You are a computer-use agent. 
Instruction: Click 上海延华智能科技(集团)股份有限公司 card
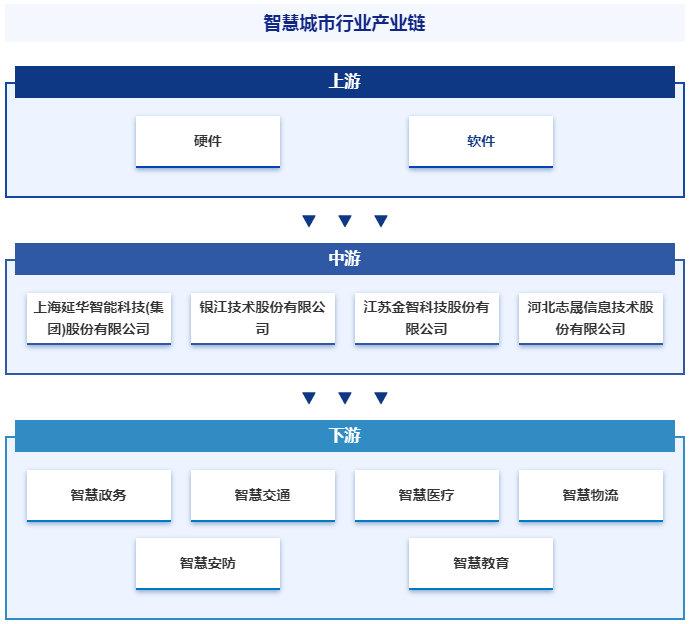coord(99,318)
